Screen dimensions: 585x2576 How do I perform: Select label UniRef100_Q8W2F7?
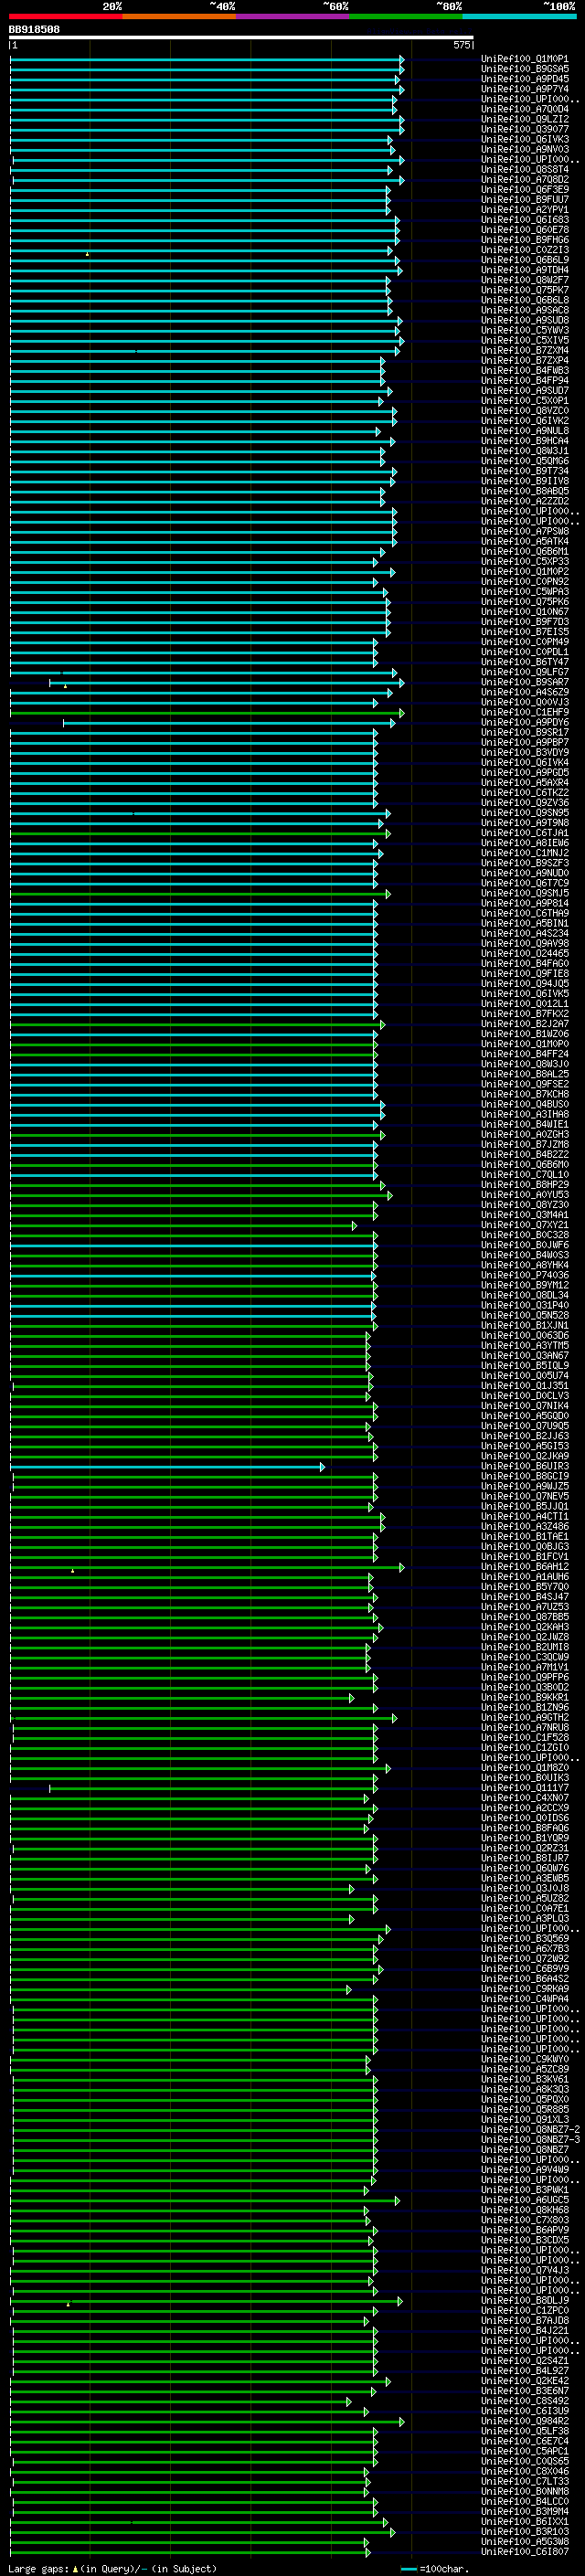[525, 280]
